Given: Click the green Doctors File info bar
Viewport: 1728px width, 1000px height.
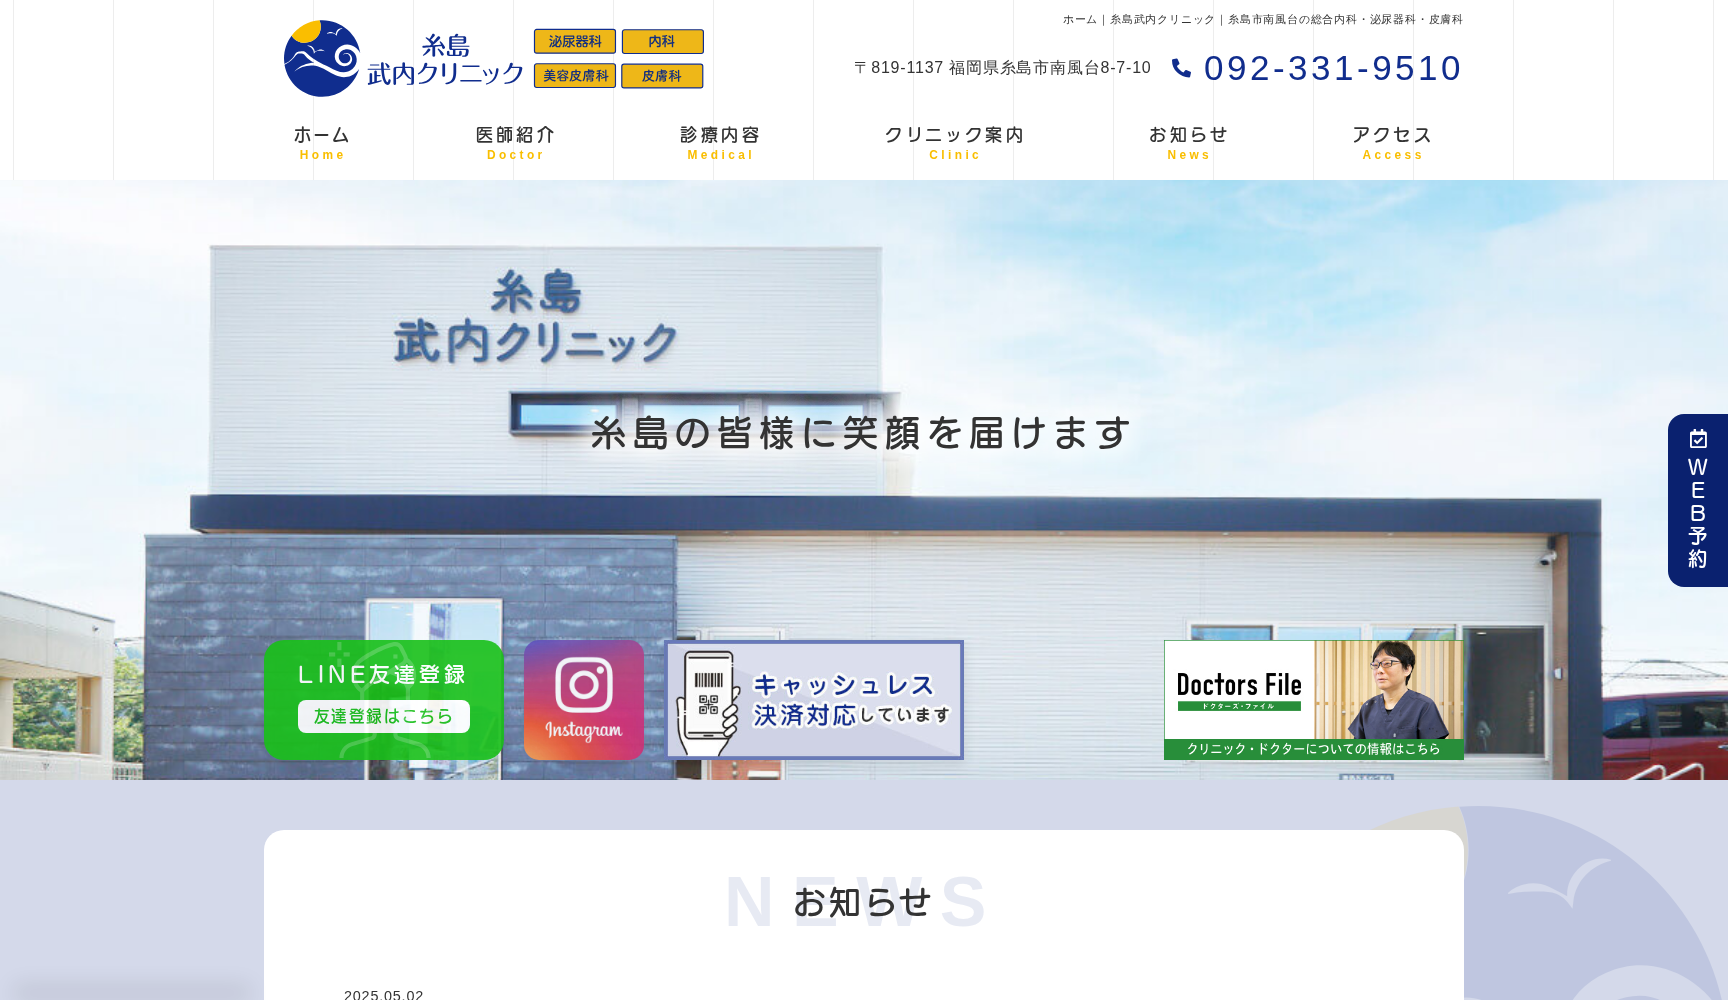Looking at the screenshot, I should pos(1313,748).
